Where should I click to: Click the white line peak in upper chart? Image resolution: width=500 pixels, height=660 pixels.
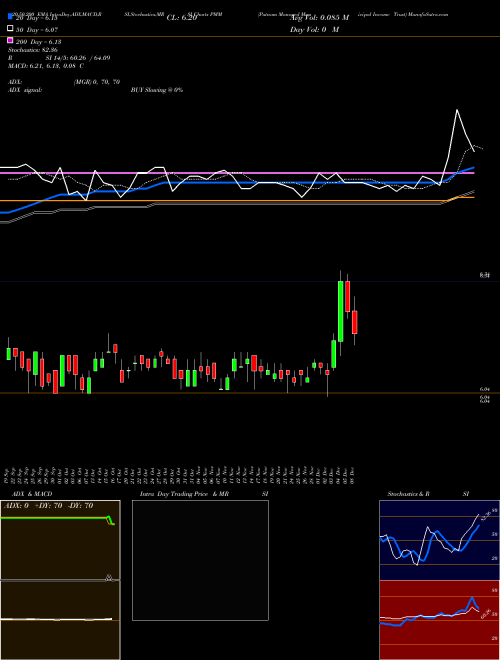(x=457, y=110)
